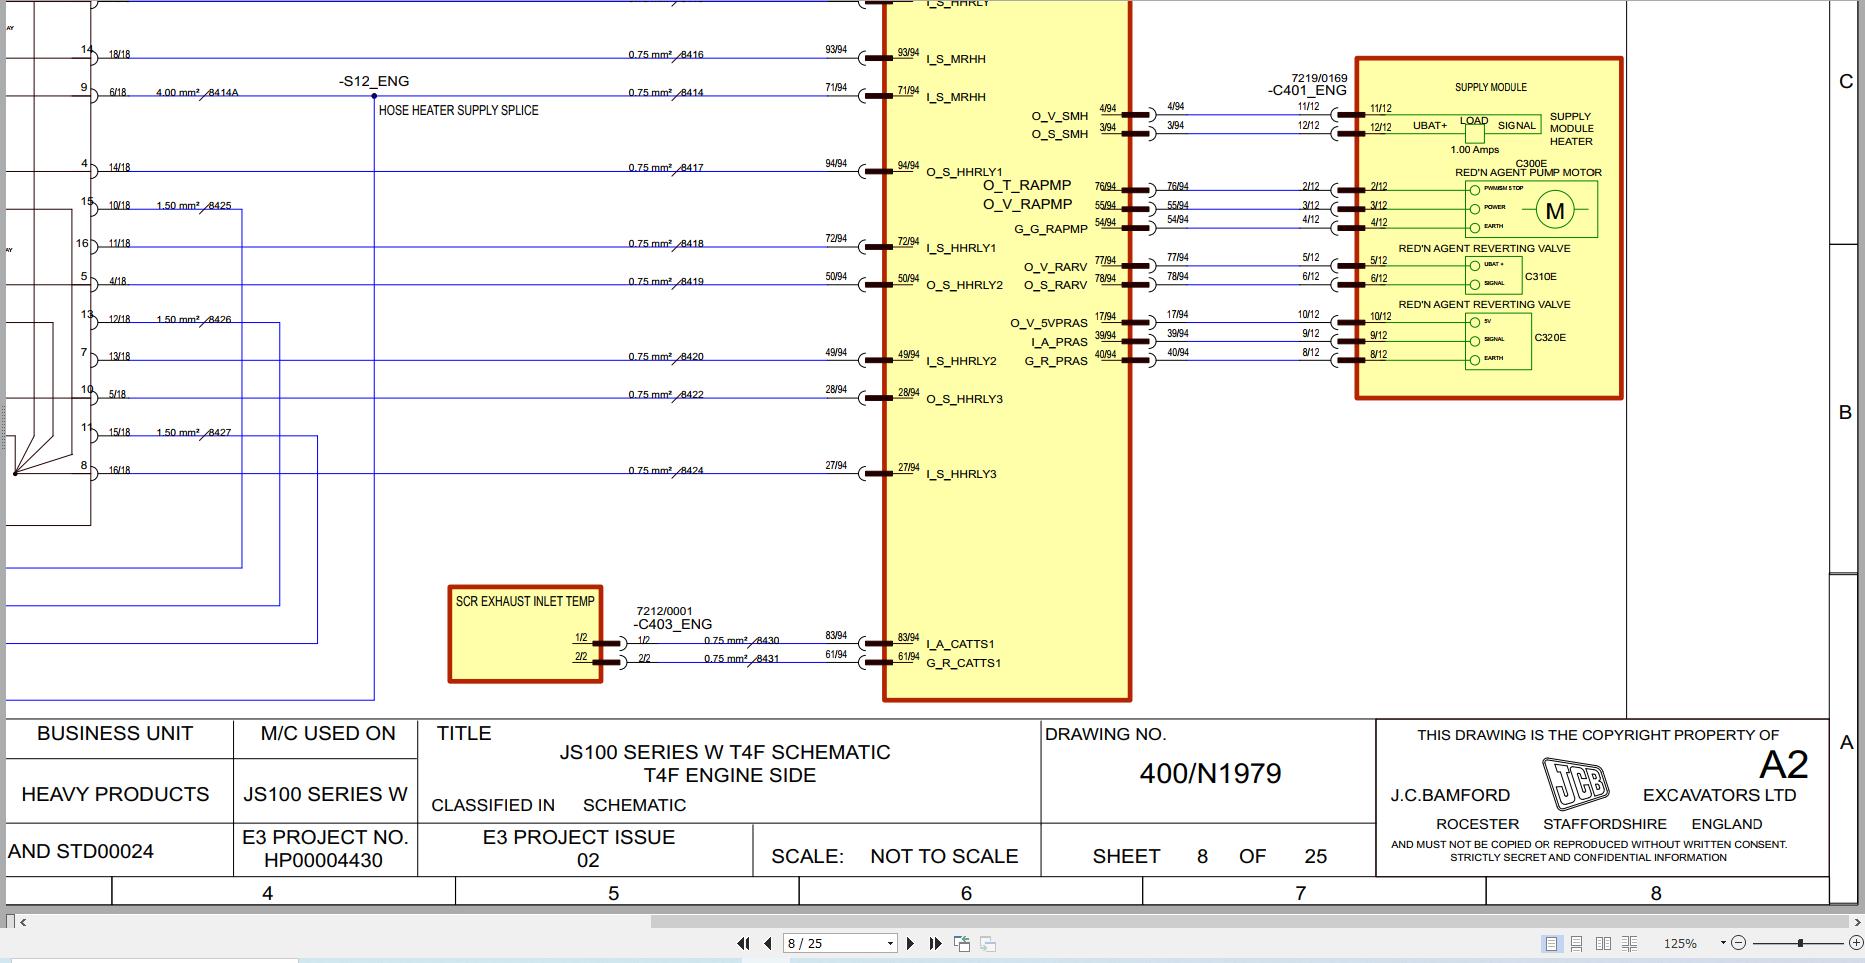Select the previous-view snapback icon
Image resolution: width=1865 pixels, height=963 pixels.
pyautogui.click(x=961, y=943)
